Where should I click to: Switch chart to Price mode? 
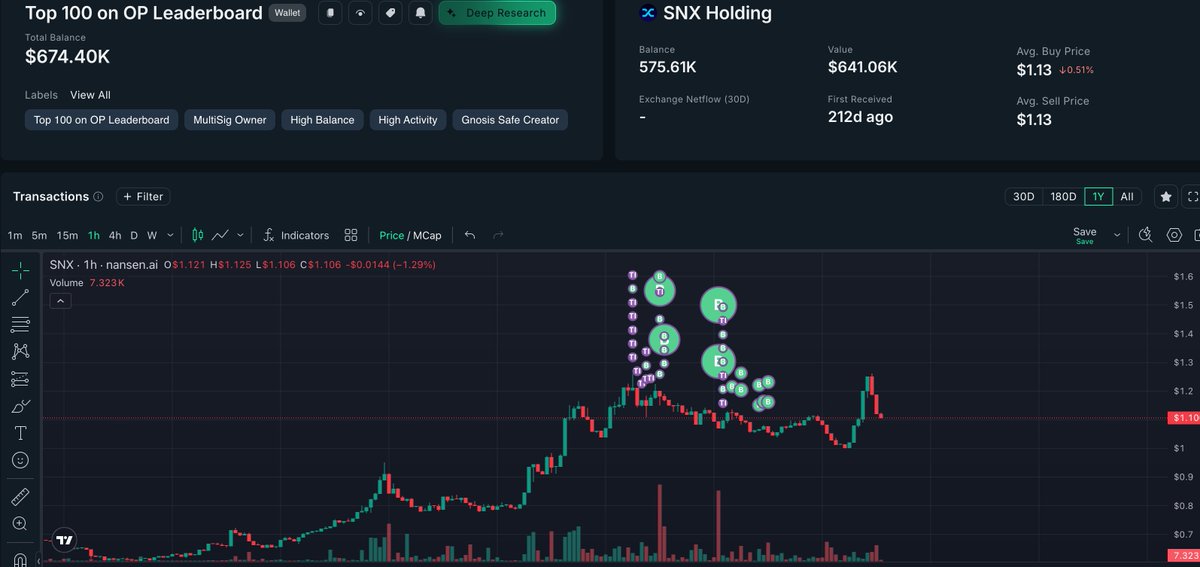(x=392, y=235)
